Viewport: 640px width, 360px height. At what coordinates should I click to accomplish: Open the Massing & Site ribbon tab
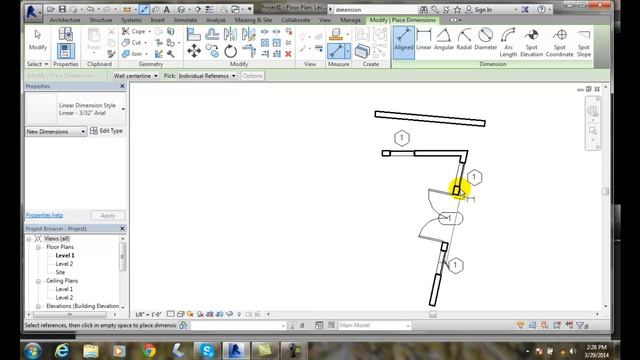coord(253,20)
